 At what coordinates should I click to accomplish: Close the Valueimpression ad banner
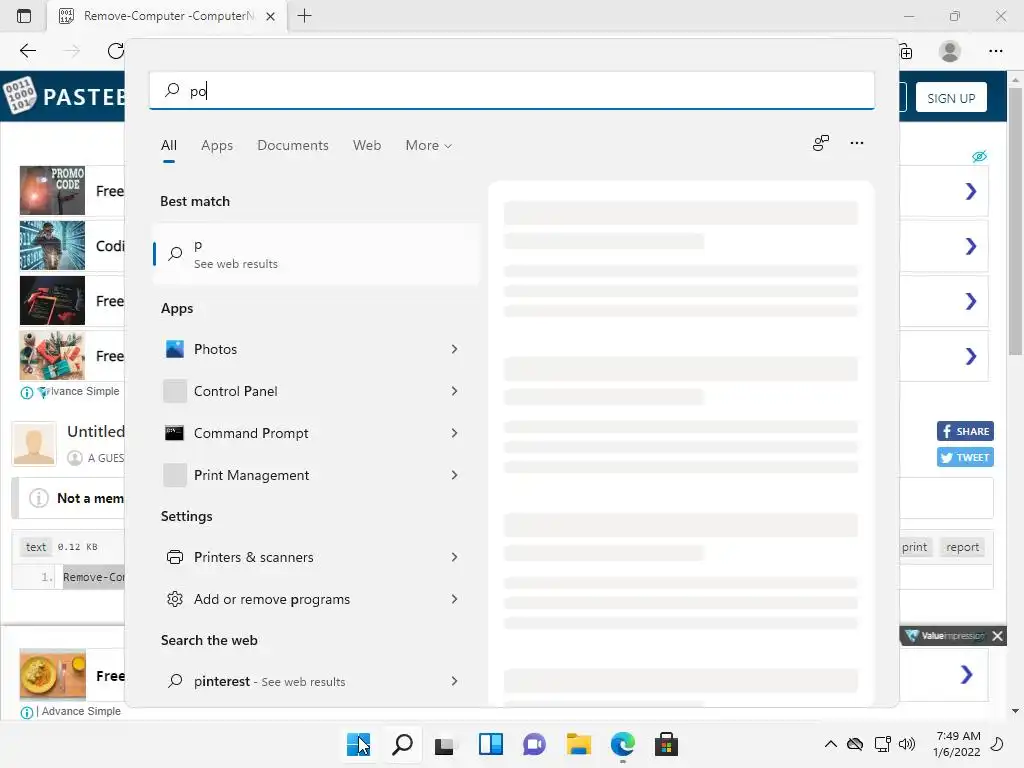coord(997,636)
